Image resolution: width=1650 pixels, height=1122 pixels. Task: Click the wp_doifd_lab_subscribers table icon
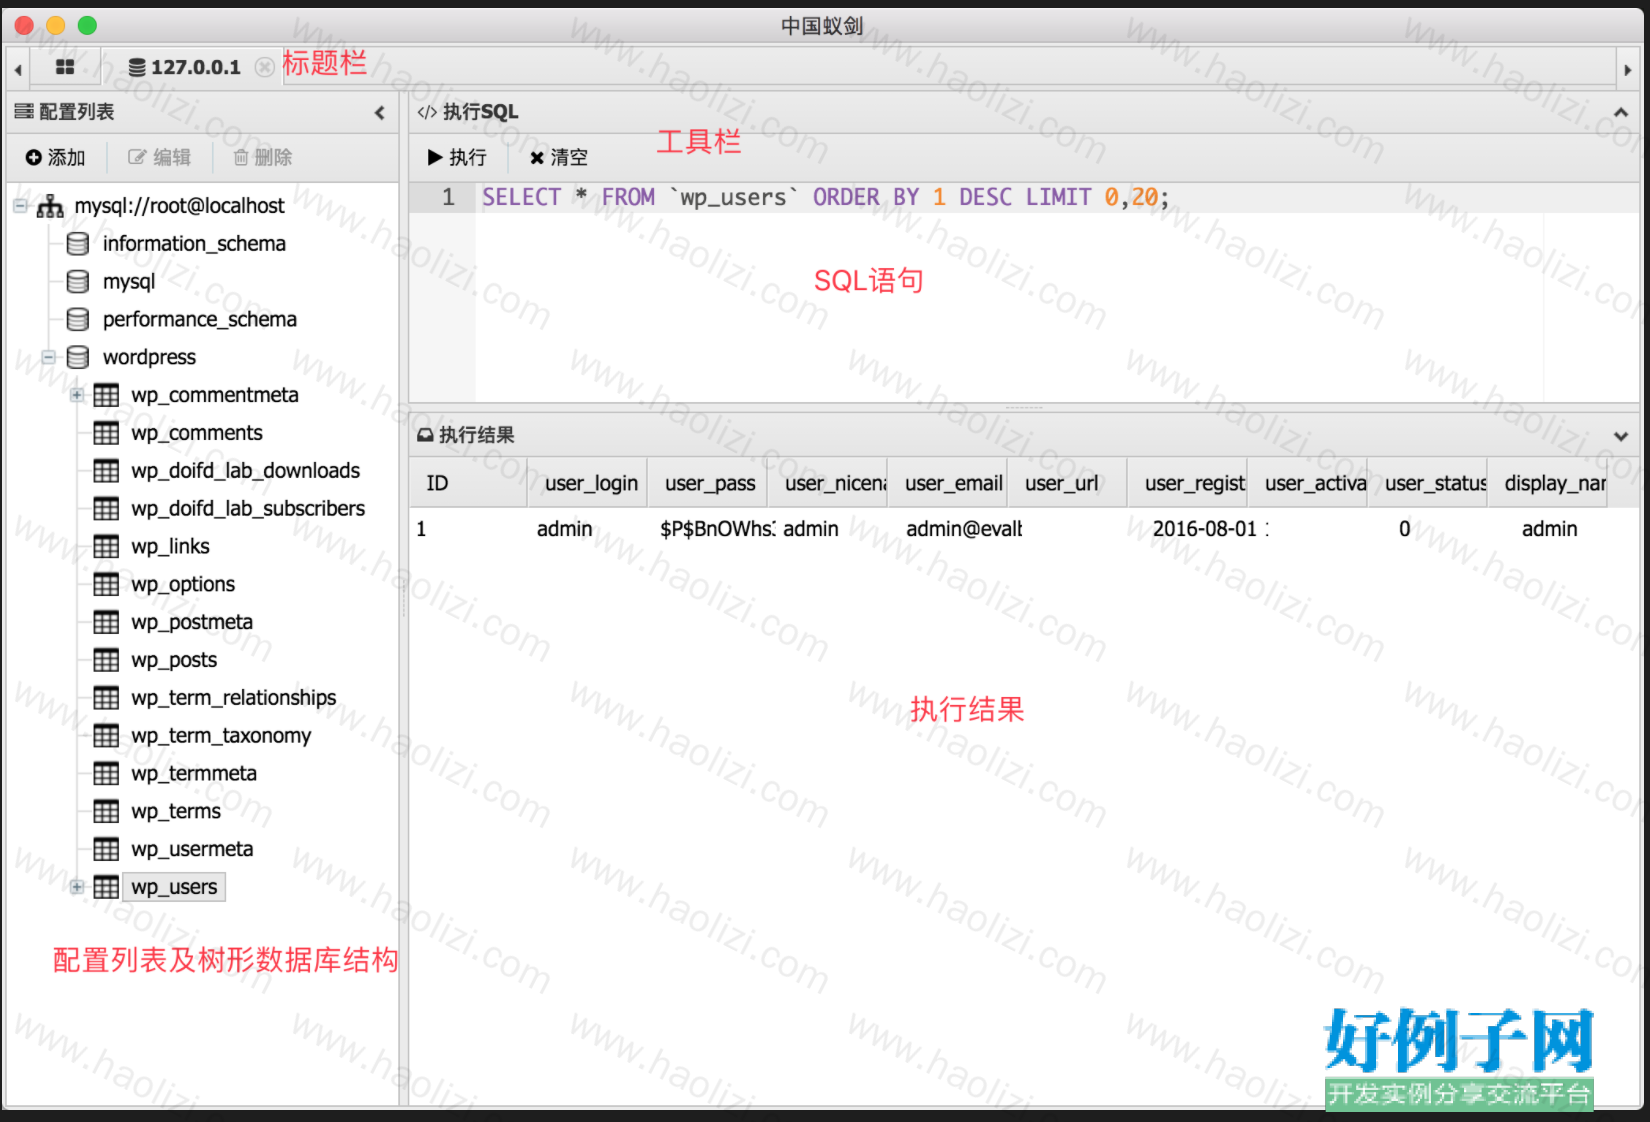[x=106, y=509]
